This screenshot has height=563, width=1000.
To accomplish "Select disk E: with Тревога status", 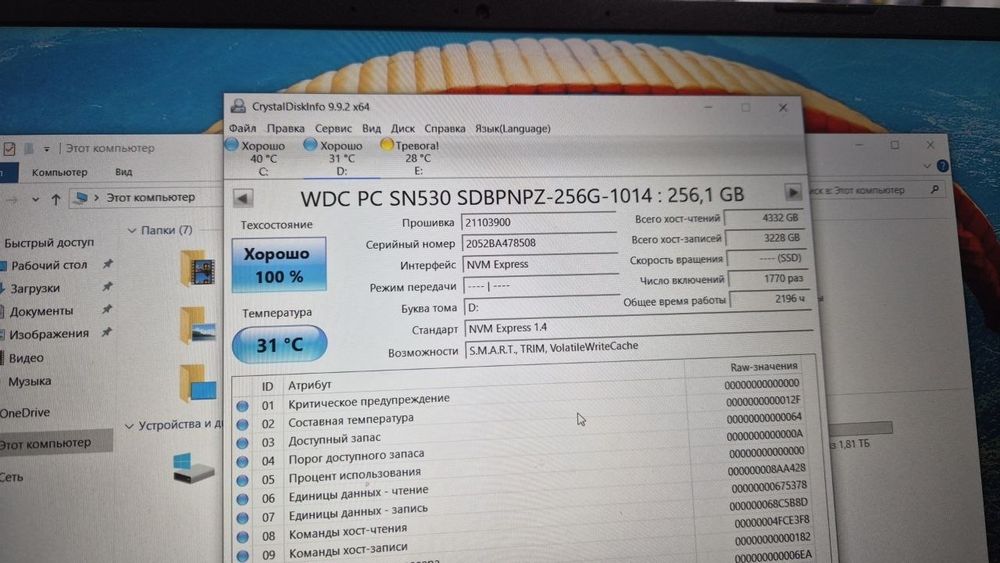I will tap(410, 157).
